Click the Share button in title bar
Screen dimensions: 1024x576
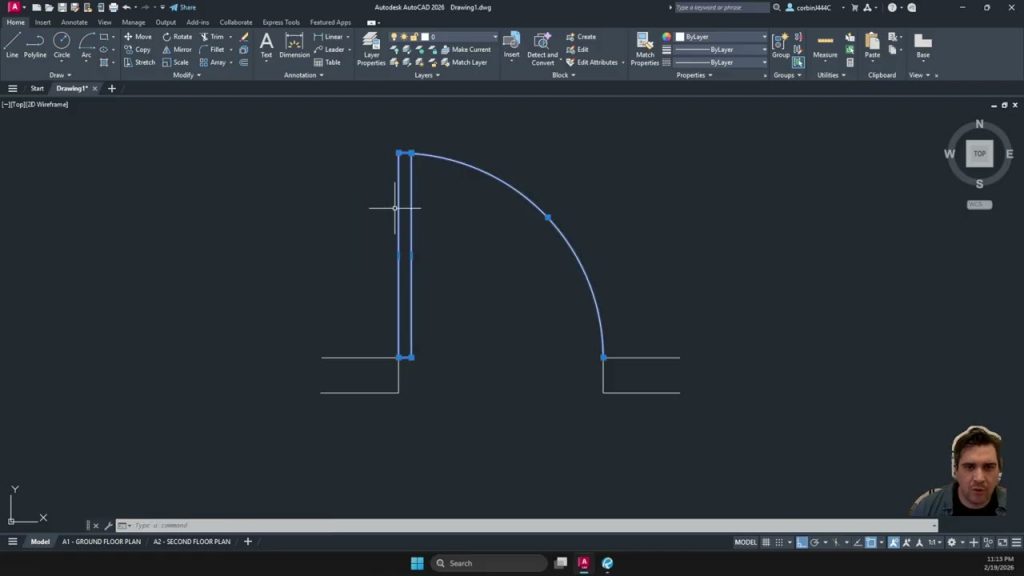[x=183, y=7]
